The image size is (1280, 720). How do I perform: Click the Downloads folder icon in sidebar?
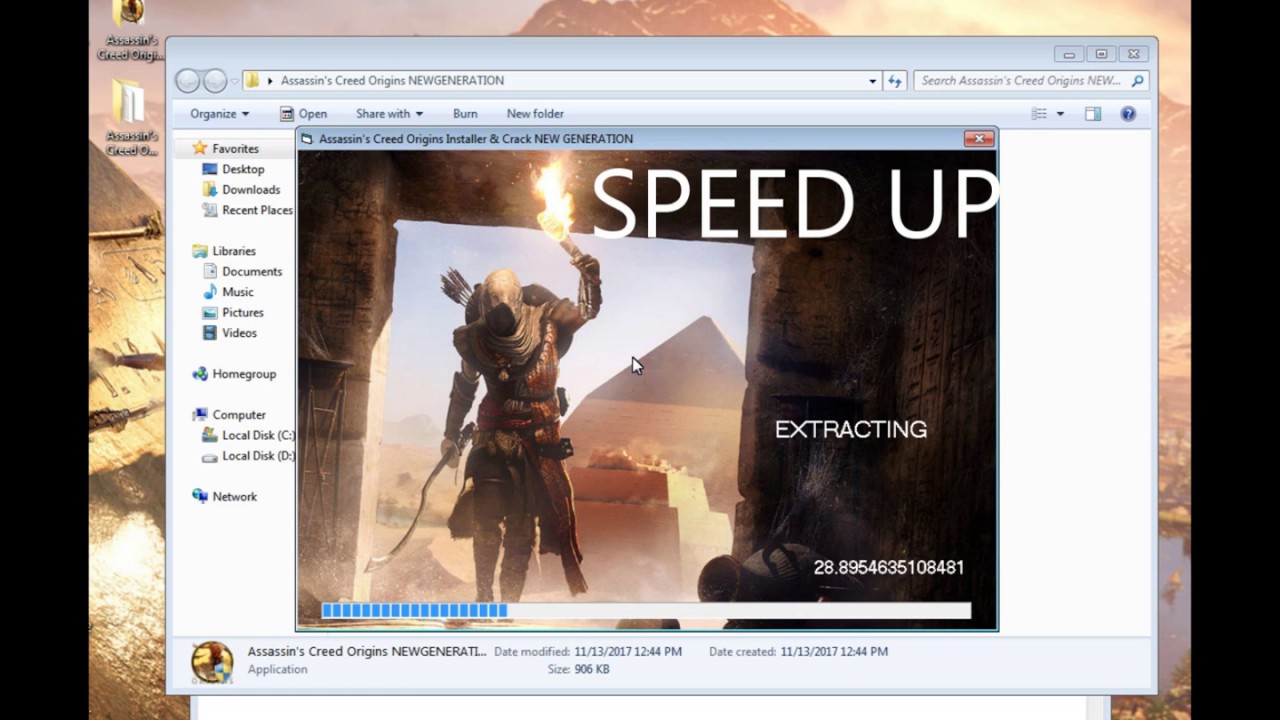(x=210, y=189)
